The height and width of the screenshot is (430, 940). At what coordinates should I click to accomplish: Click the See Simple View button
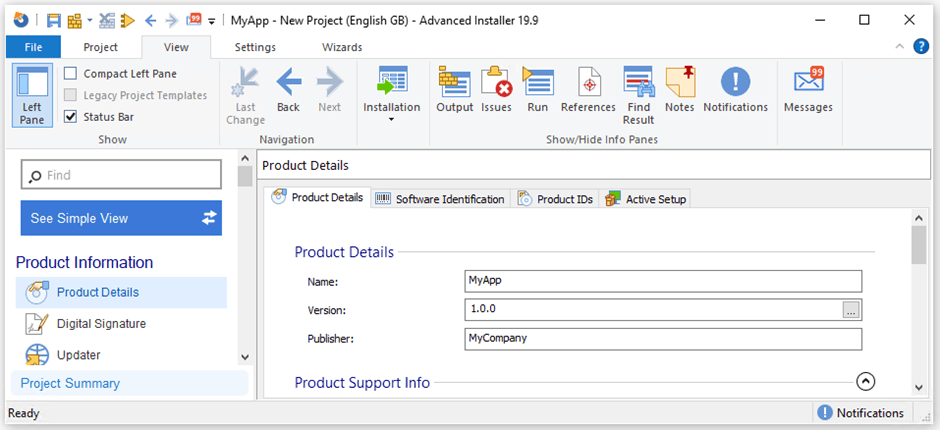[x=121, y=218]
